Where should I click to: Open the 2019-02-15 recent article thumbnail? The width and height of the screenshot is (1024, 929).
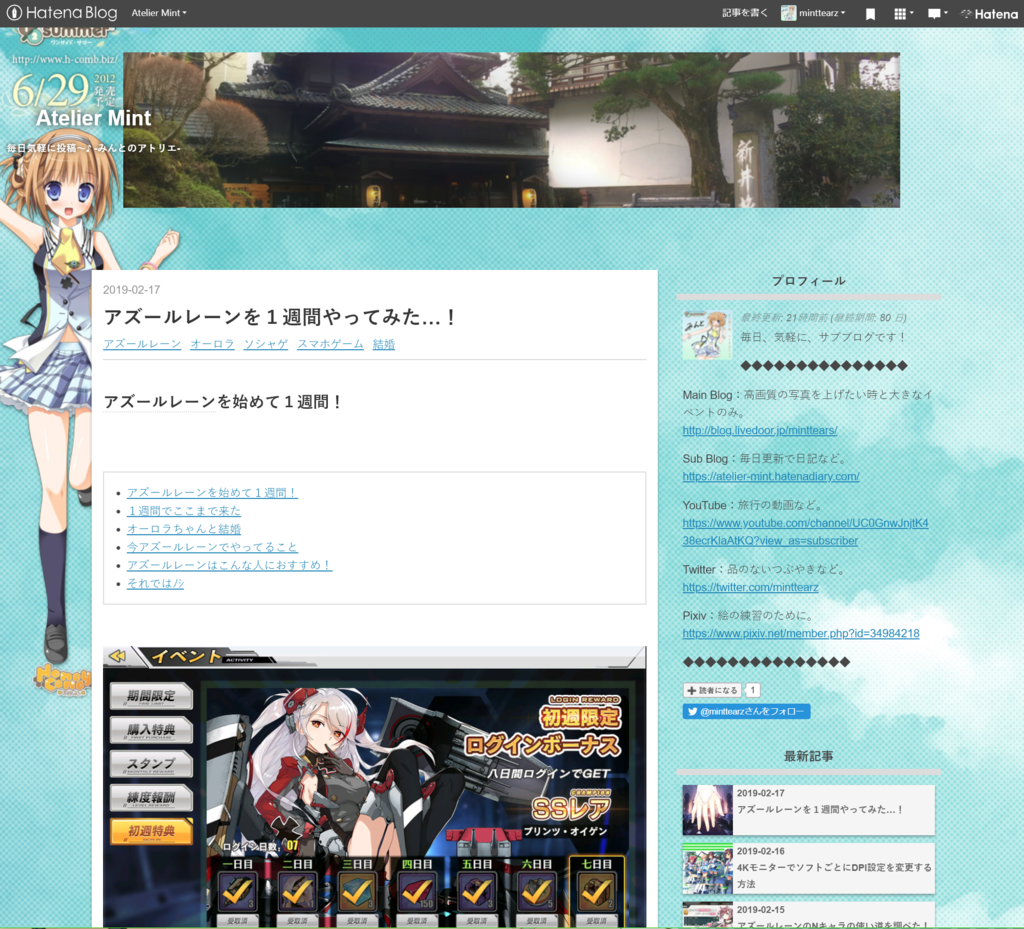(x=707, y=915)
